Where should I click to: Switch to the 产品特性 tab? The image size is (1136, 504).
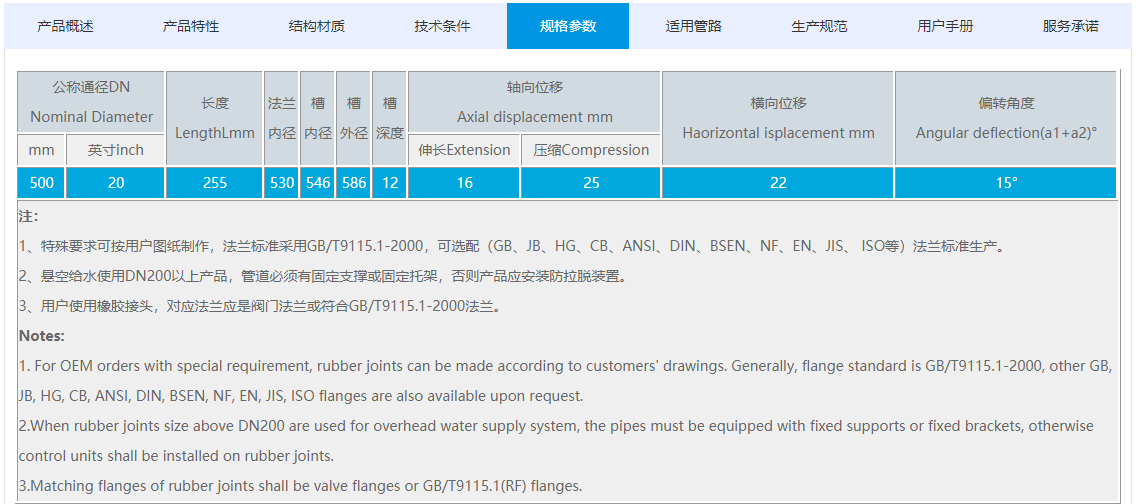pyautogui.click(x=191, y=26)
